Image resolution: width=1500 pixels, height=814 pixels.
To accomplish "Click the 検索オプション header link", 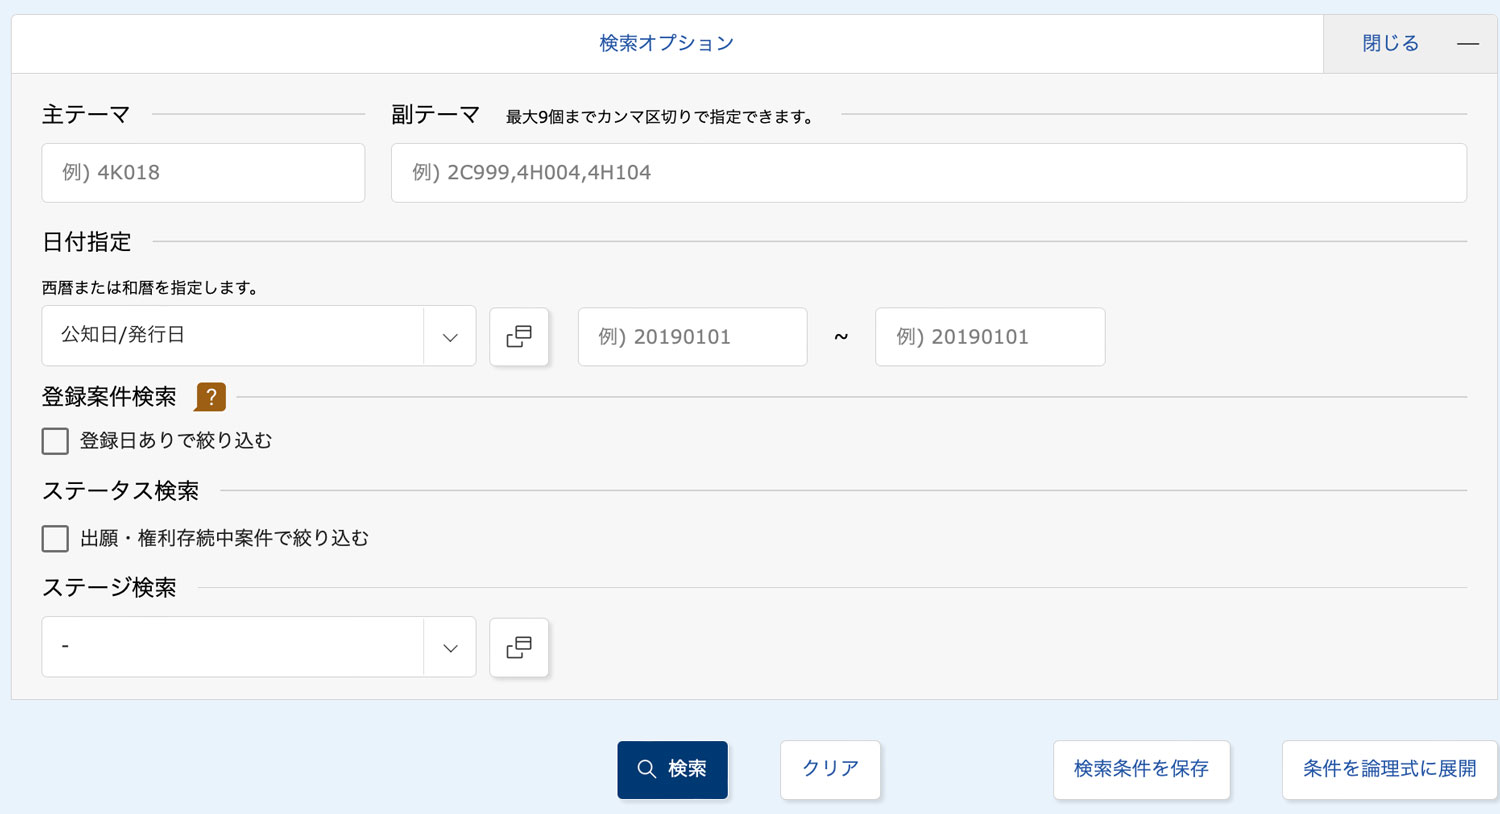I will coord(666,43).
